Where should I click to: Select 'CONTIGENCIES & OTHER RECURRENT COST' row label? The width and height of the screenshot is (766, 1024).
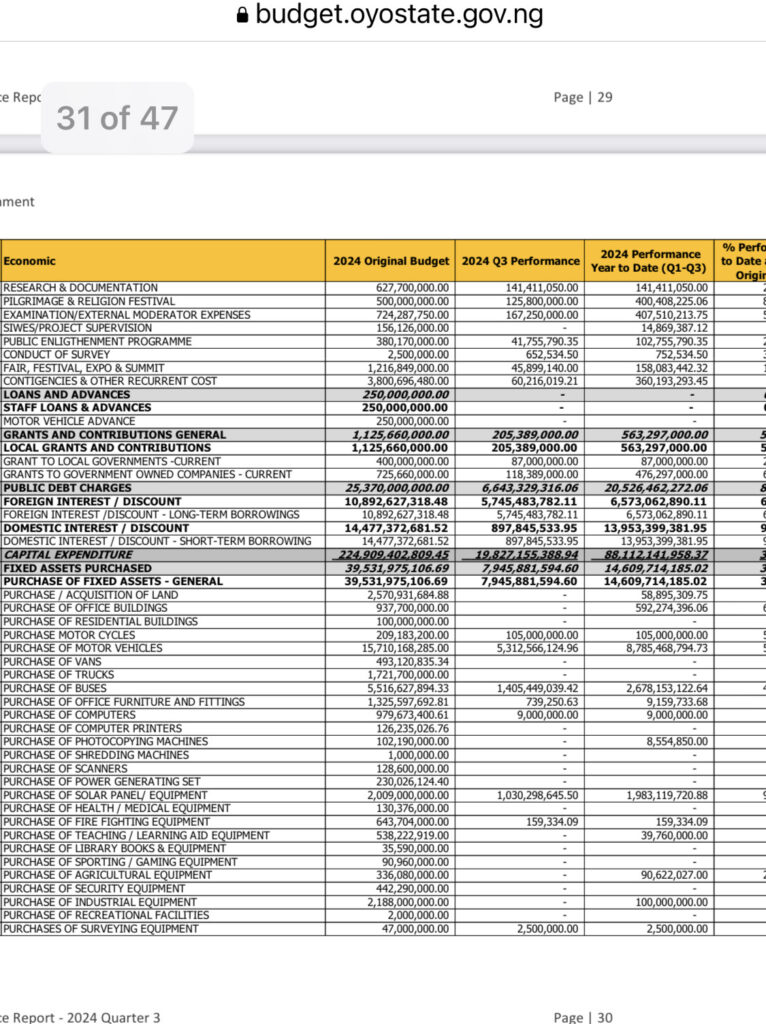tap(110, 381)
